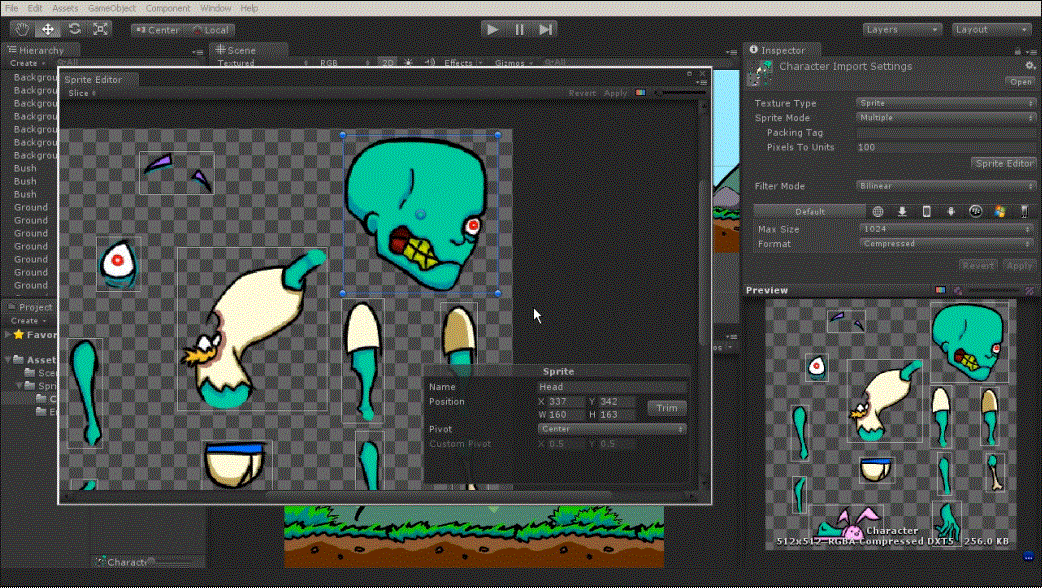Image resolution: width=1042 pixels, height=588 pixels.
Task: Select the Inspector tab
Action: tap(782, 50)
